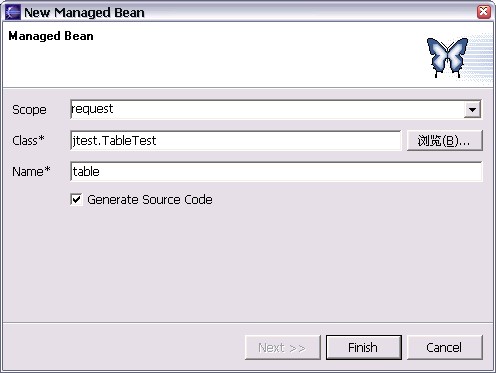This screenshot has width=496, height=373.
Task: Click the Scope combo box showing request
Action: point(276,109)
